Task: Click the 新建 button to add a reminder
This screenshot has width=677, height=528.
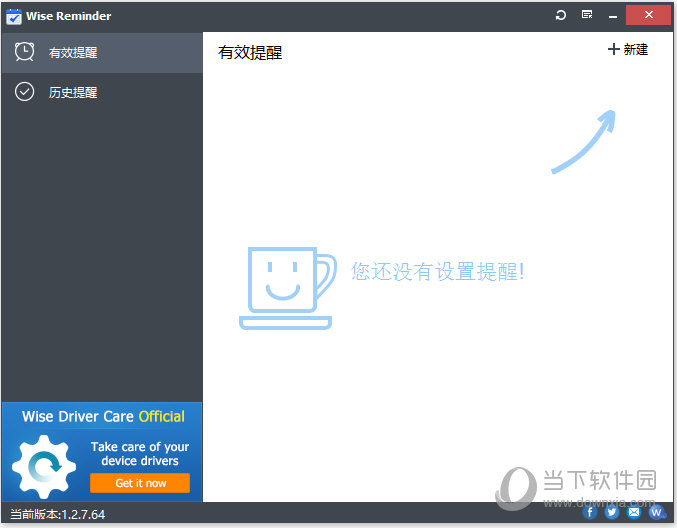Action: tap(628, 49)
